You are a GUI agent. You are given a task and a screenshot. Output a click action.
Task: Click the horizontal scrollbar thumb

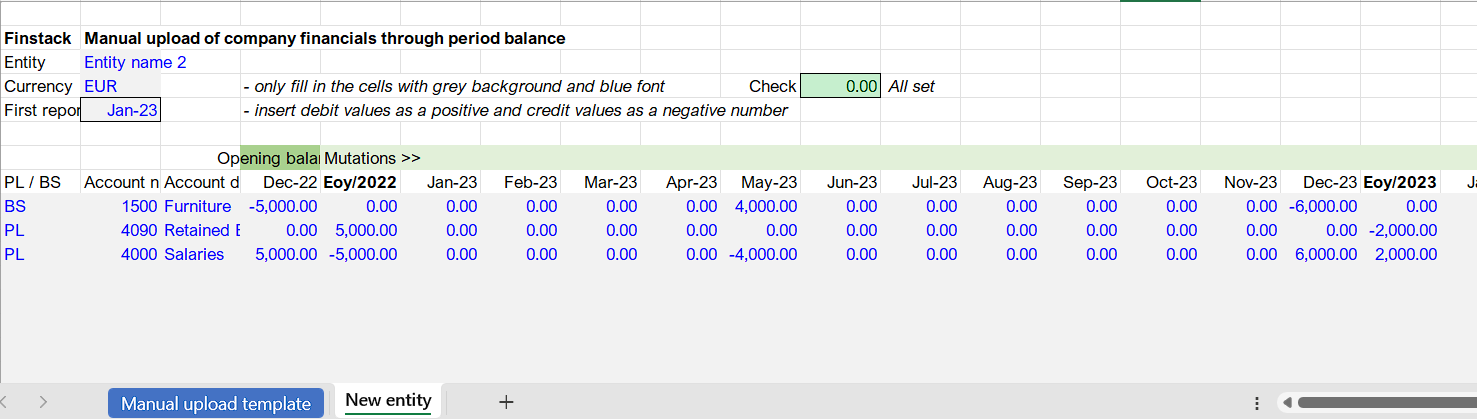(x=1386, y=403)
